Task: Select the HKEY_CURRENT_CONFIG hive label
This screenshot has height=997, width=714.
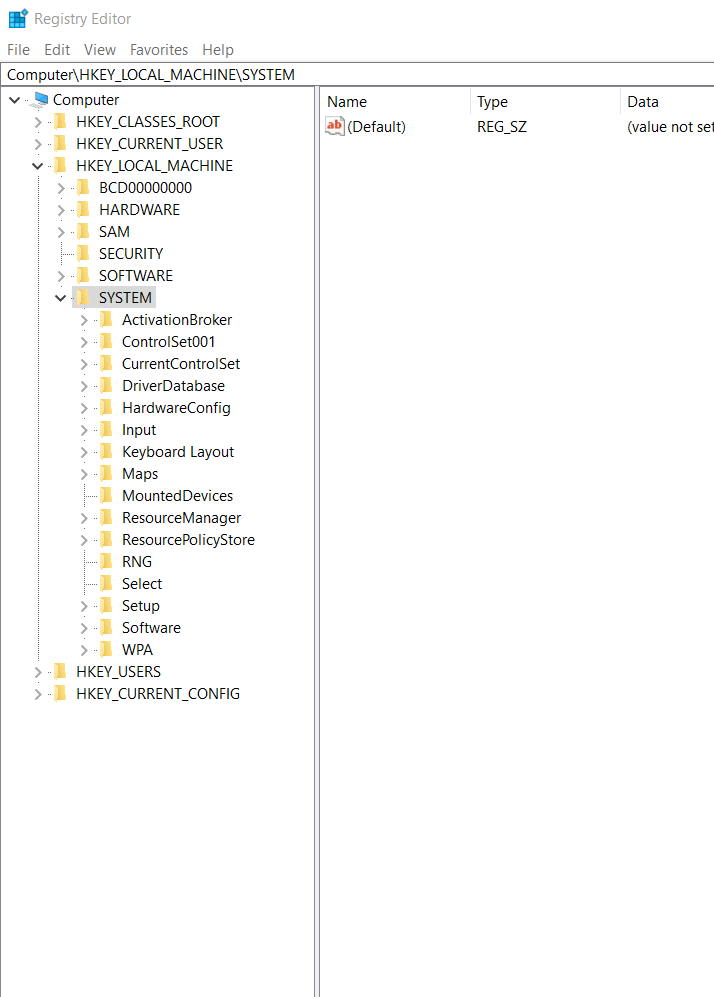Action: pyautogui.click(x=158, y=694)
